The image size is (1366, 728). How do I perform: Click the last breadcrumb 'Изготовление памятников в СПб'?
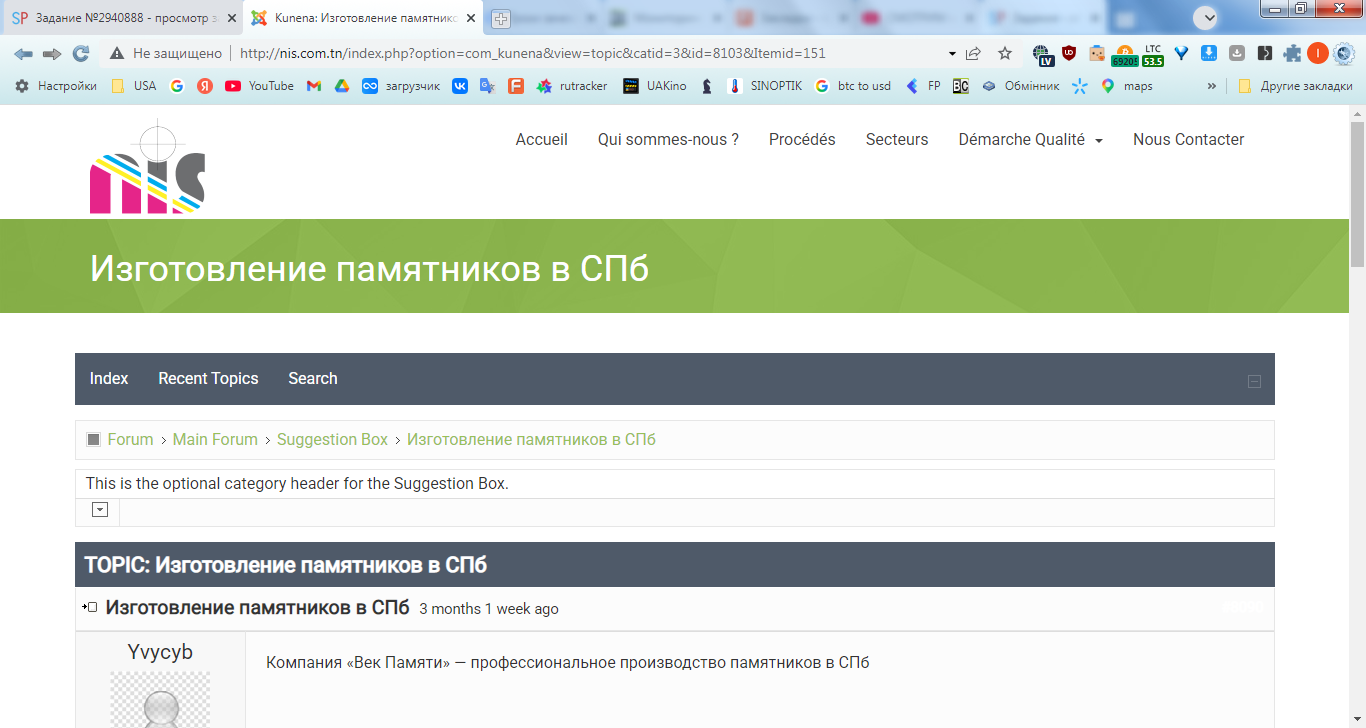click(x=531, y=440)
